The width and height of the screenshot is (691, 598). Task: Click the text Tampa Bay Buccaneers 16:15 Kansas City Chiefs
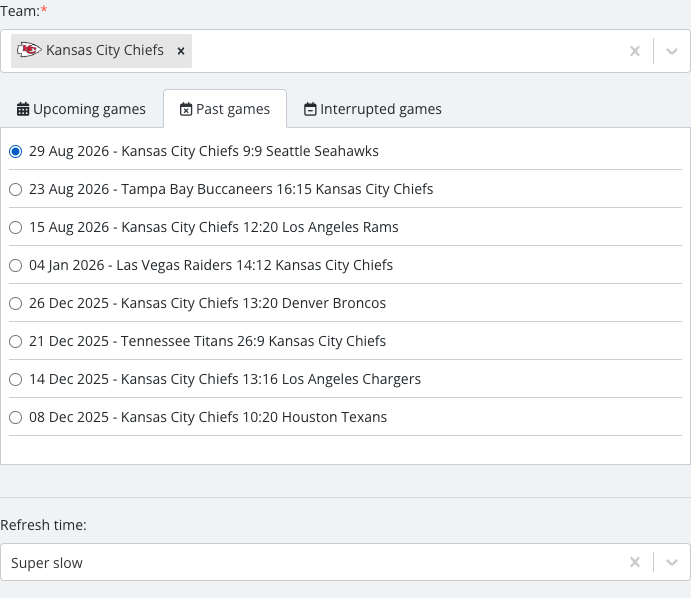pyautogui.click(x=277, y=189)
